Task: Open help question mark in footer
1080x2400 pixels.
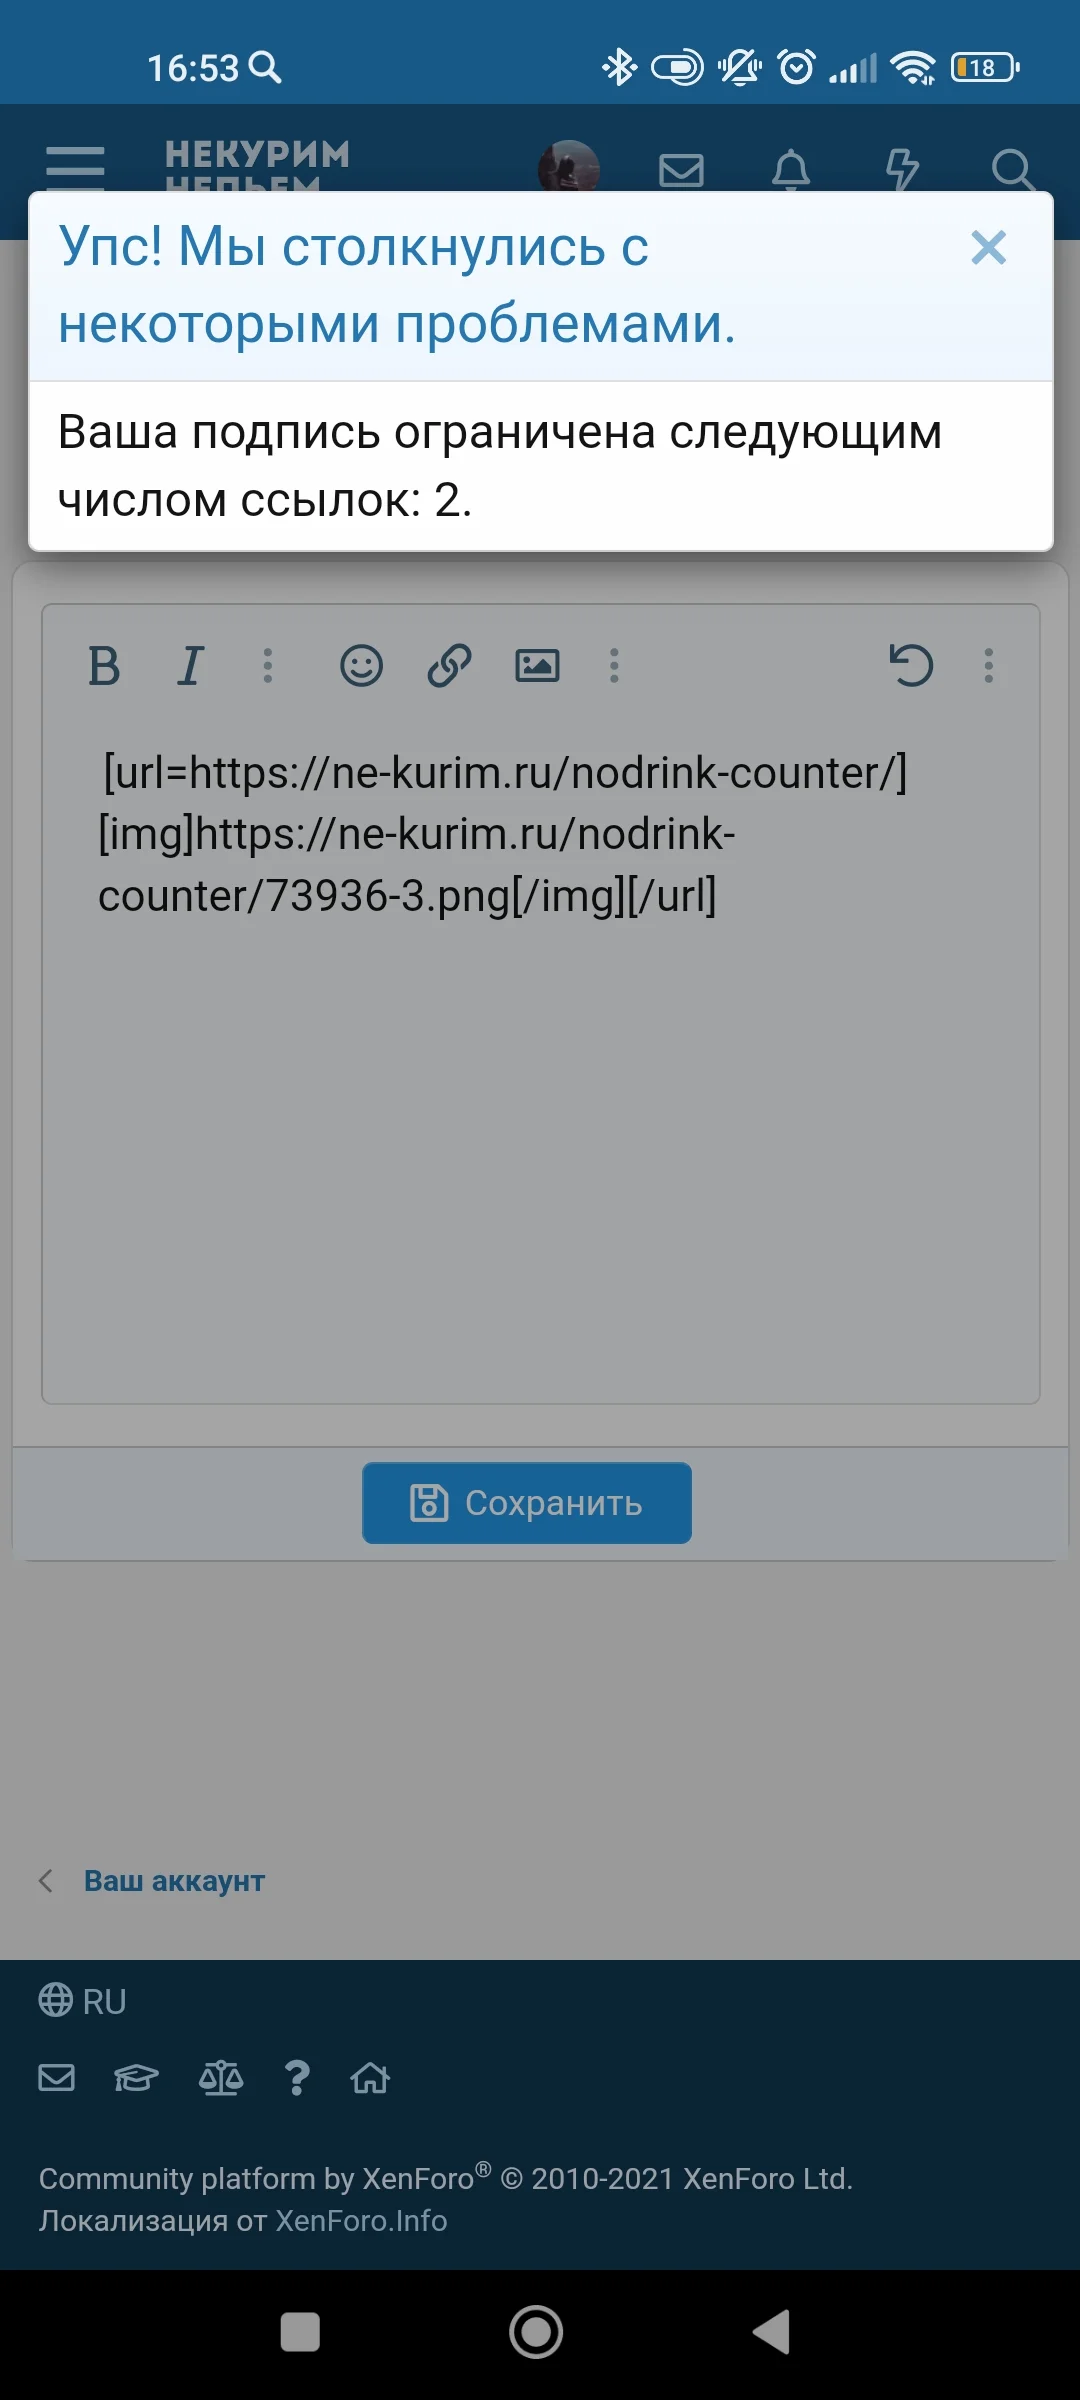Action: coord(297,2078)
